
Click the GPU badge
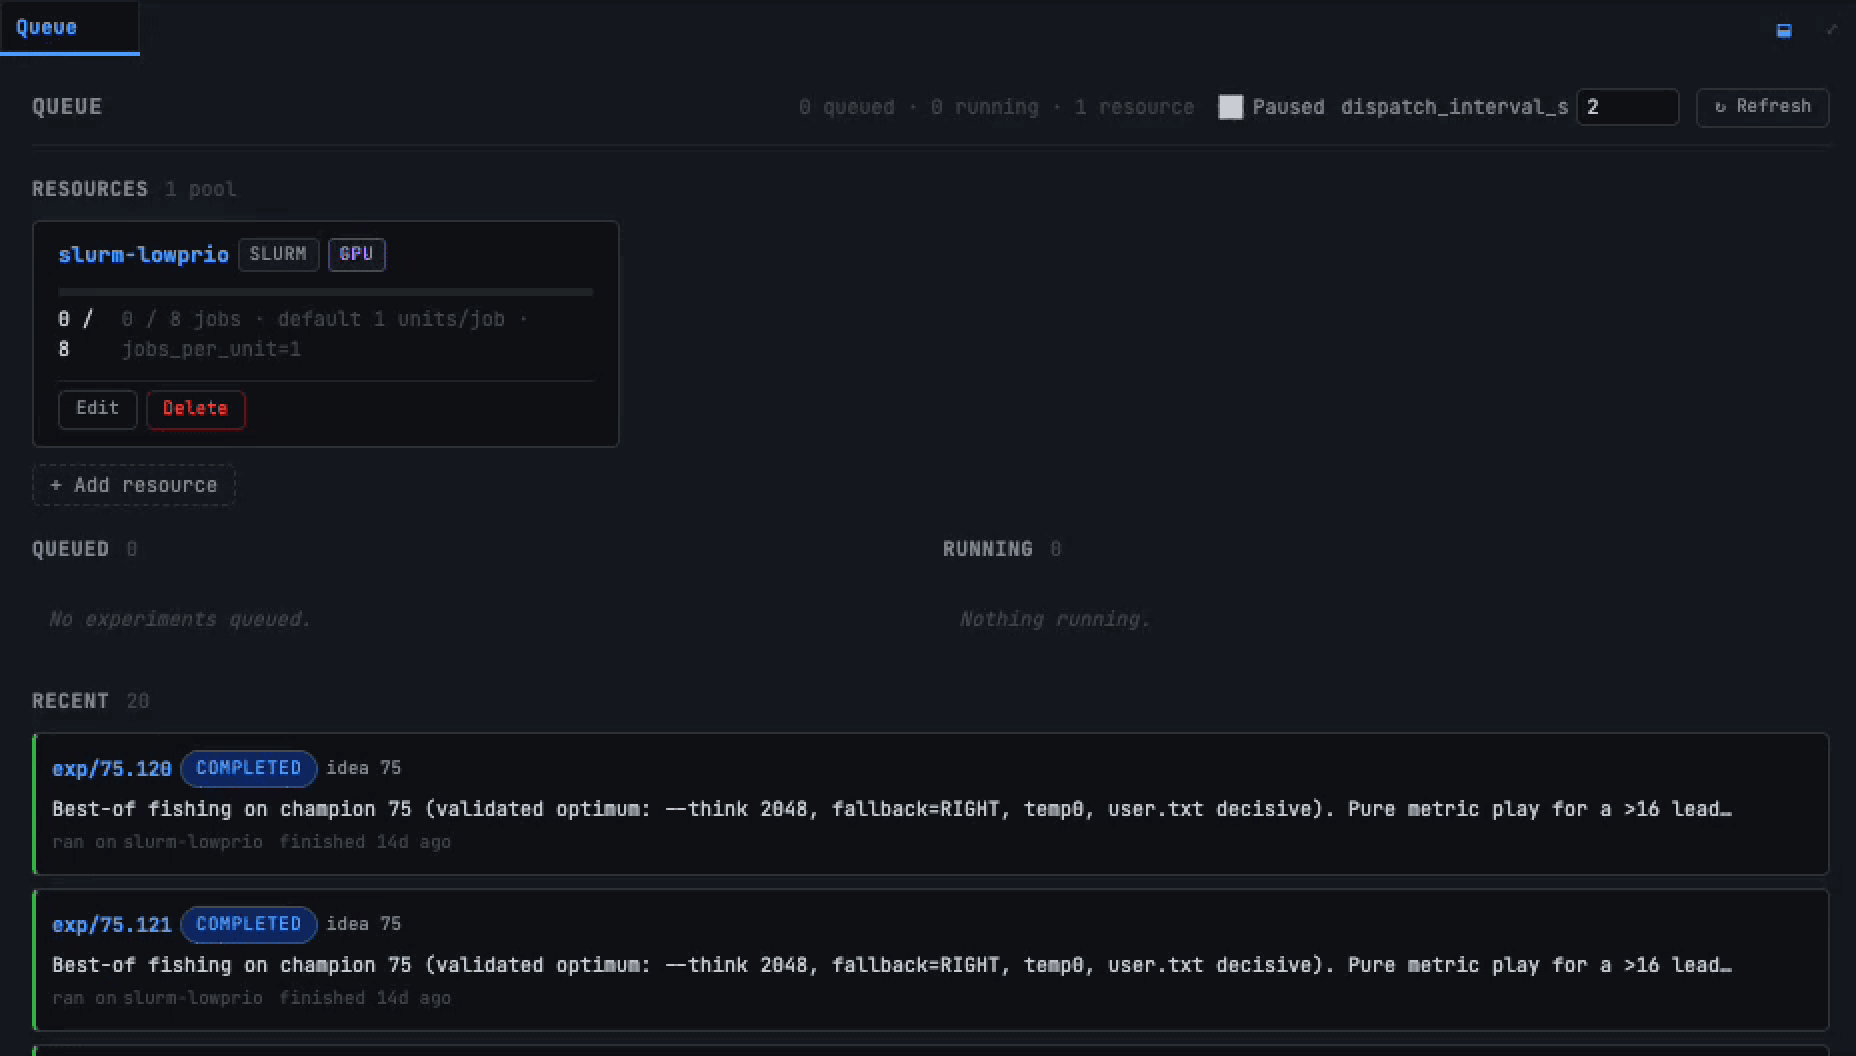(356, 254)
